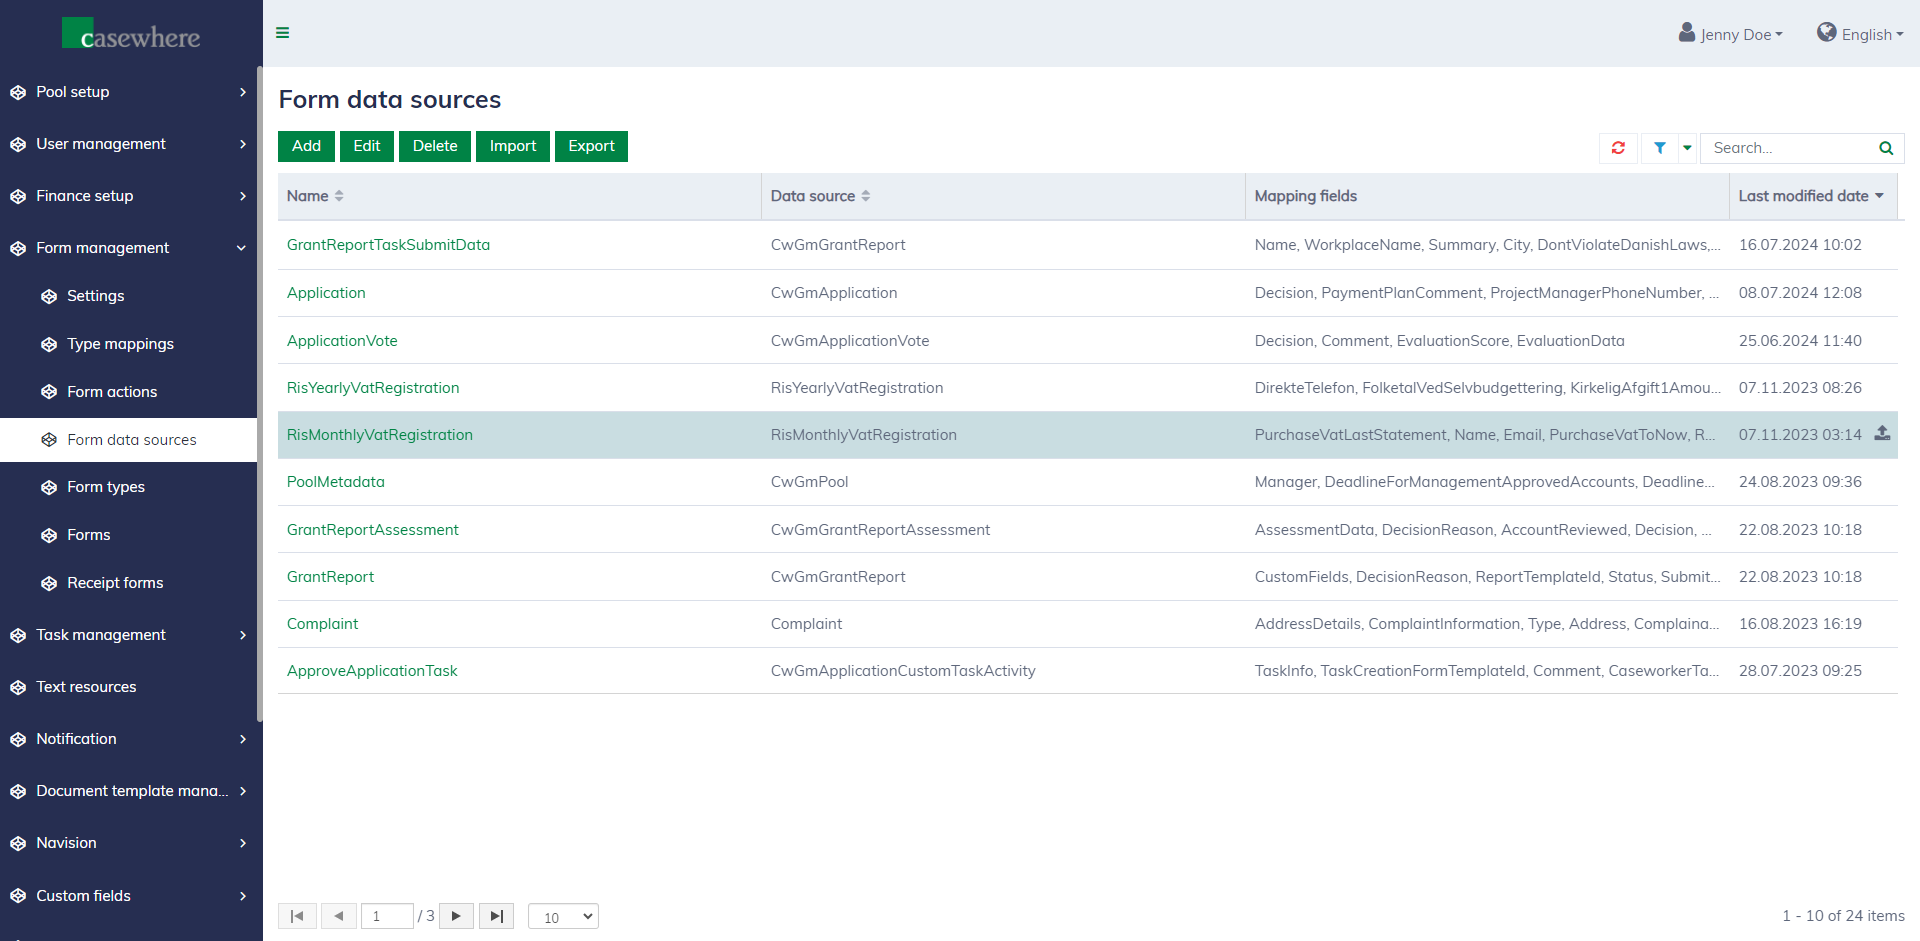Click the Jenny Doe user menu
Image resolution: width=1920 pixels, height=941 pixels.
1731,34
